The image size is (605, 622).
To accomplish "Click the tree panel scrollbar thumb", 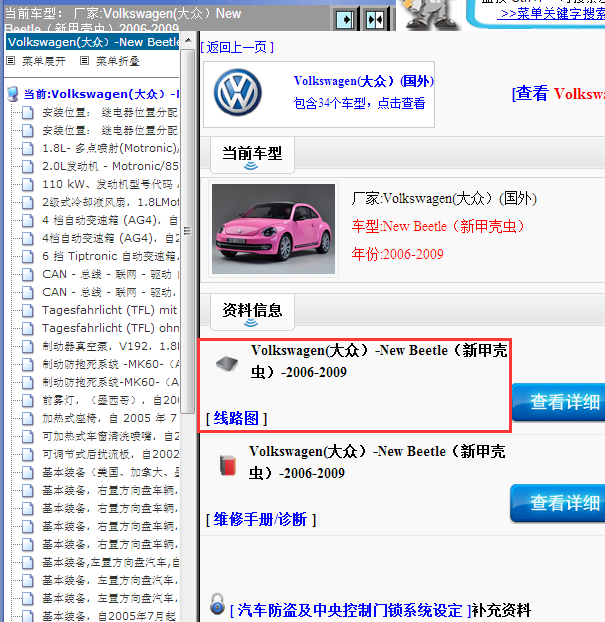I will (x=187, y=231).
